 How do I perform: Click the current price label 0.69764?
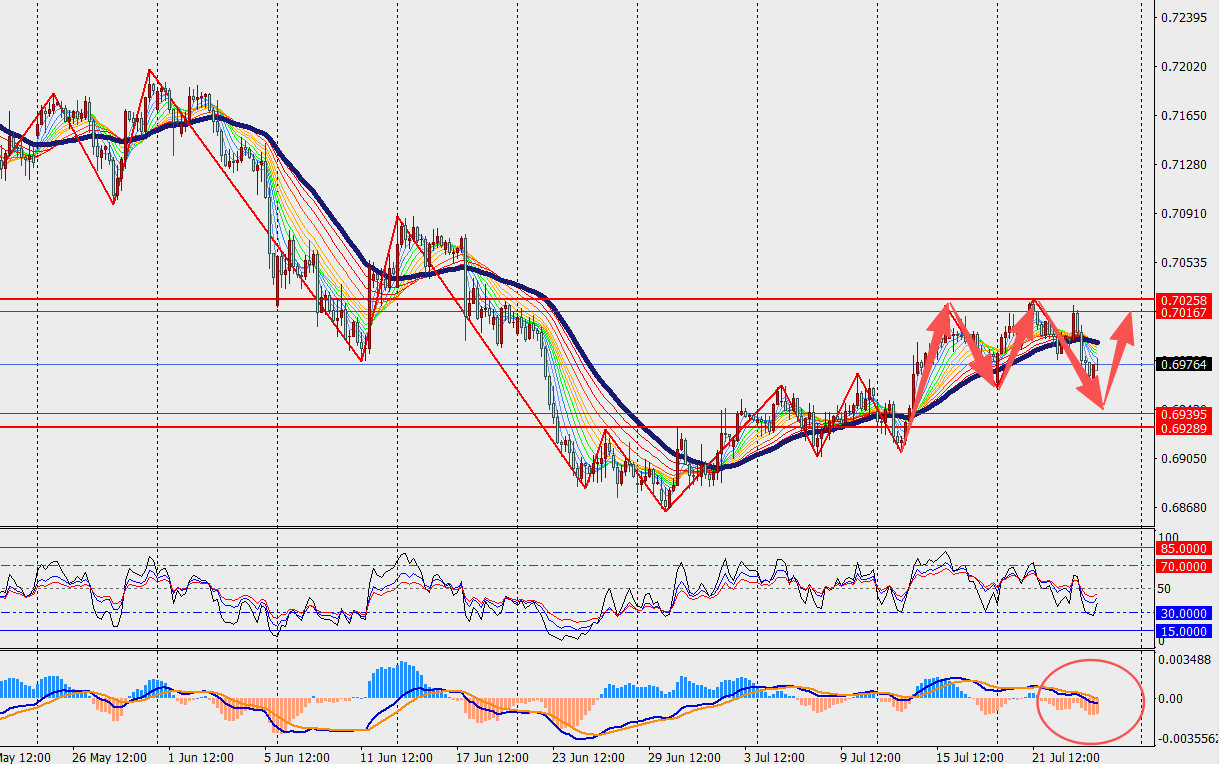point(1185,364)
